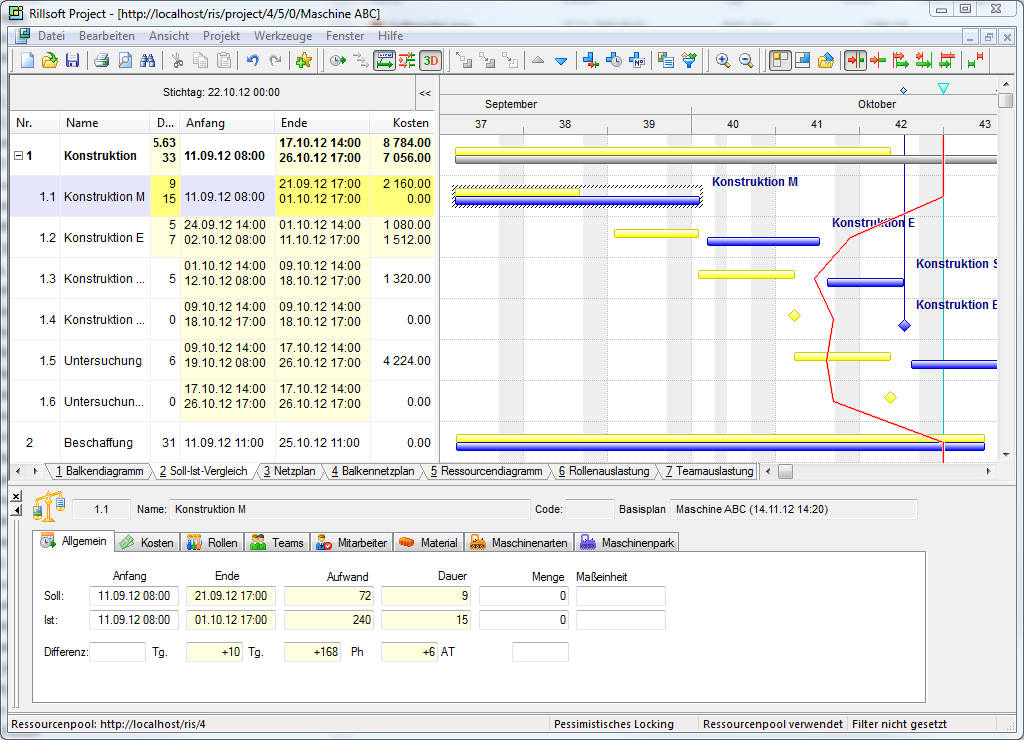Open the Ansicht menu
This screenshot has width=1024, height=740.
tap(168, 36)
